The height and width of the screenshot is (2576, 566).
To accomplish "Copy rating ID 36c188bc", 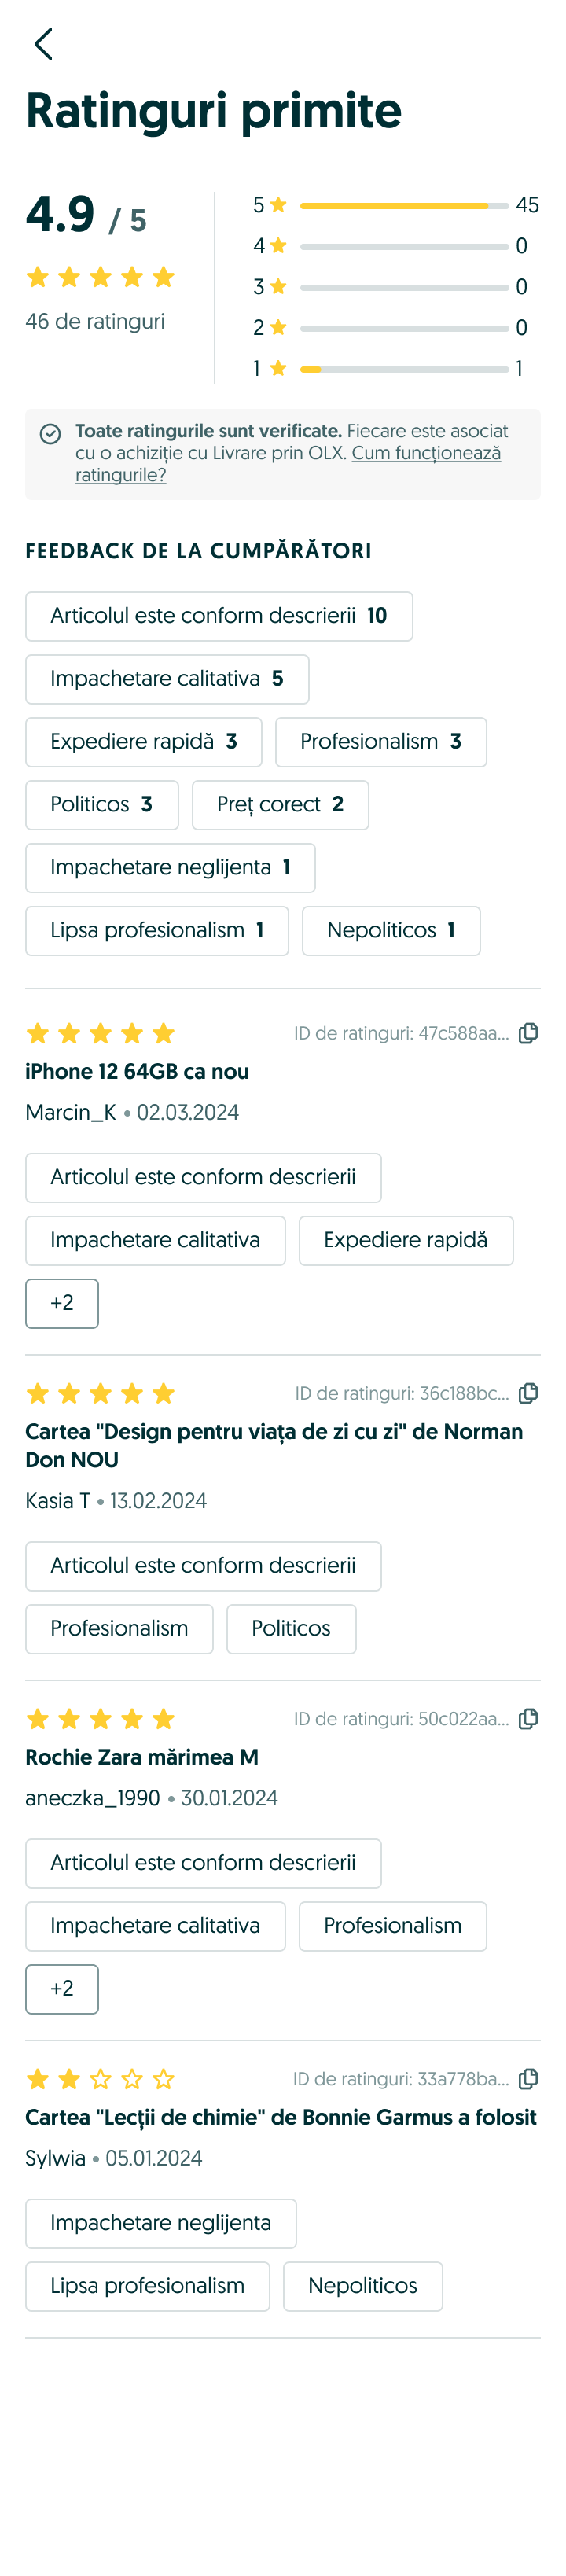I will (529, 1393).
